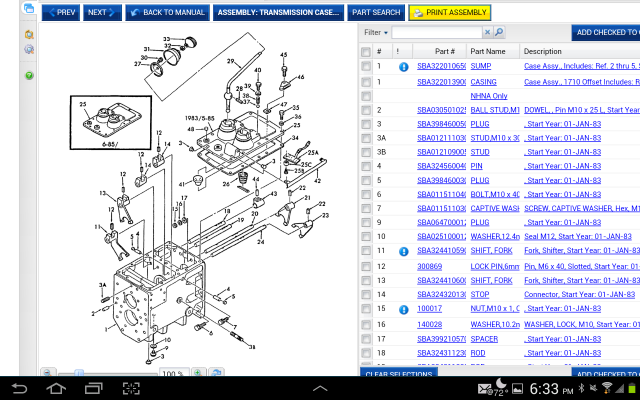Open PART SEARCH
The width and height of the screenshot is (640, 400).
click(376, 13)
